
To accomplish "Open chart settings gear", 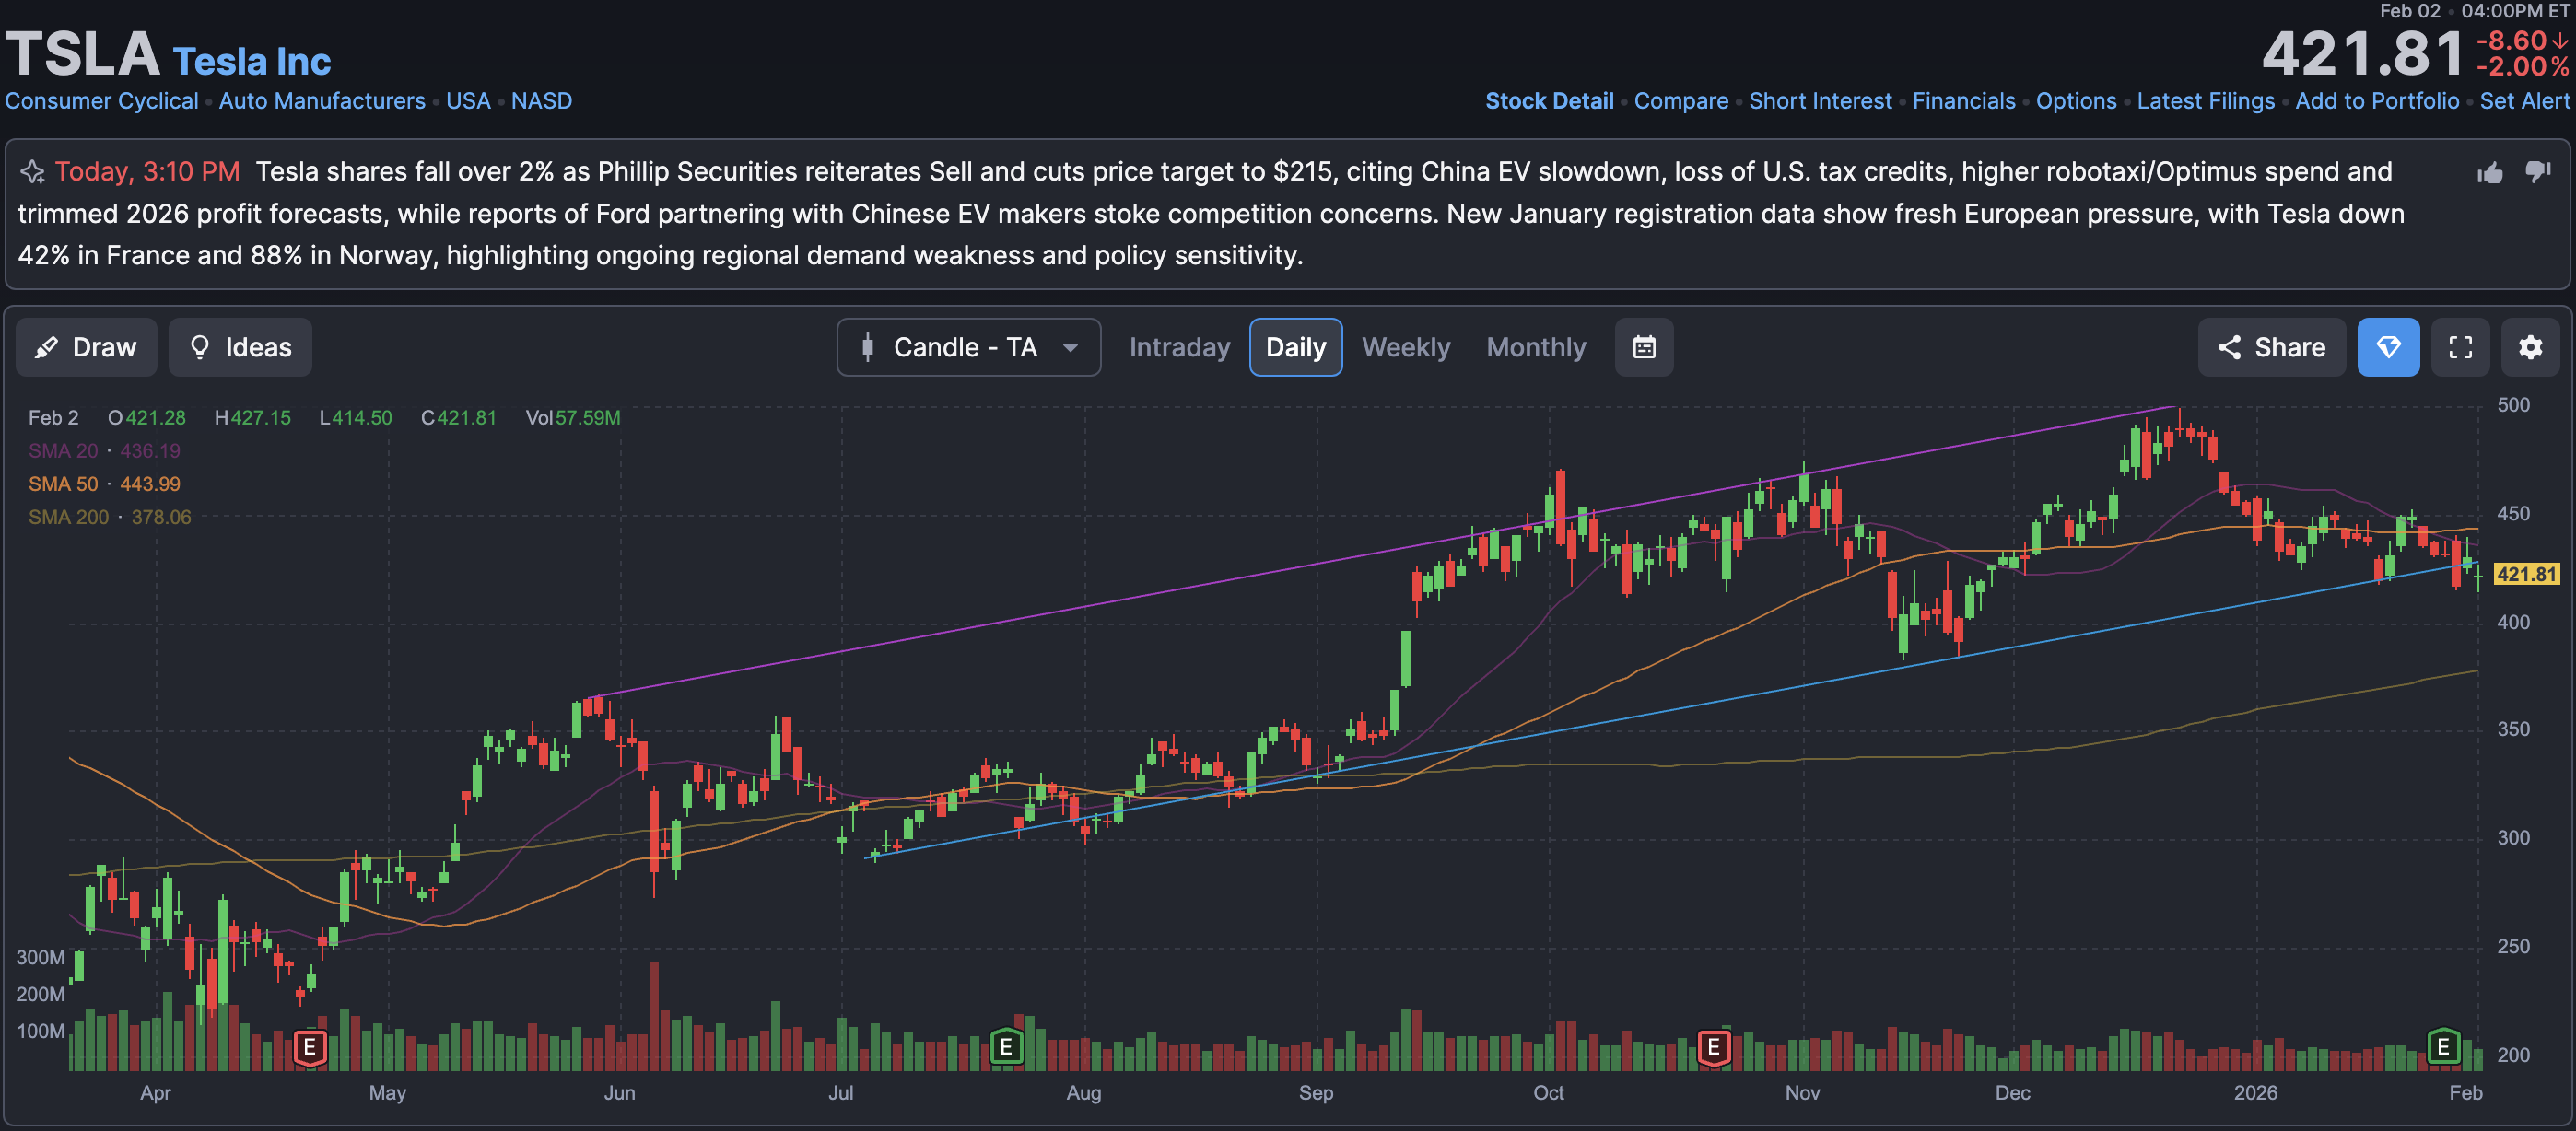I will click(x=2529, y=347).
